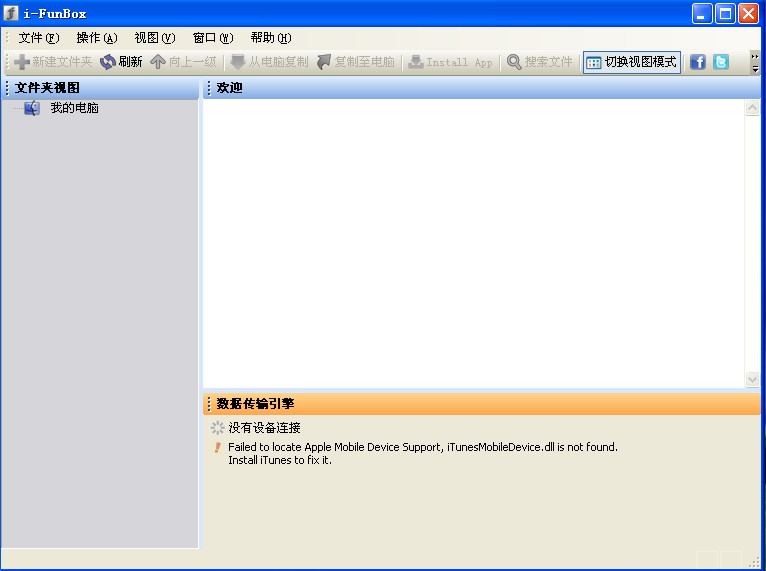
Task: Click the 'Install iTunes to fix it' message
Action: pyautogui.click(x=280, y=460)
